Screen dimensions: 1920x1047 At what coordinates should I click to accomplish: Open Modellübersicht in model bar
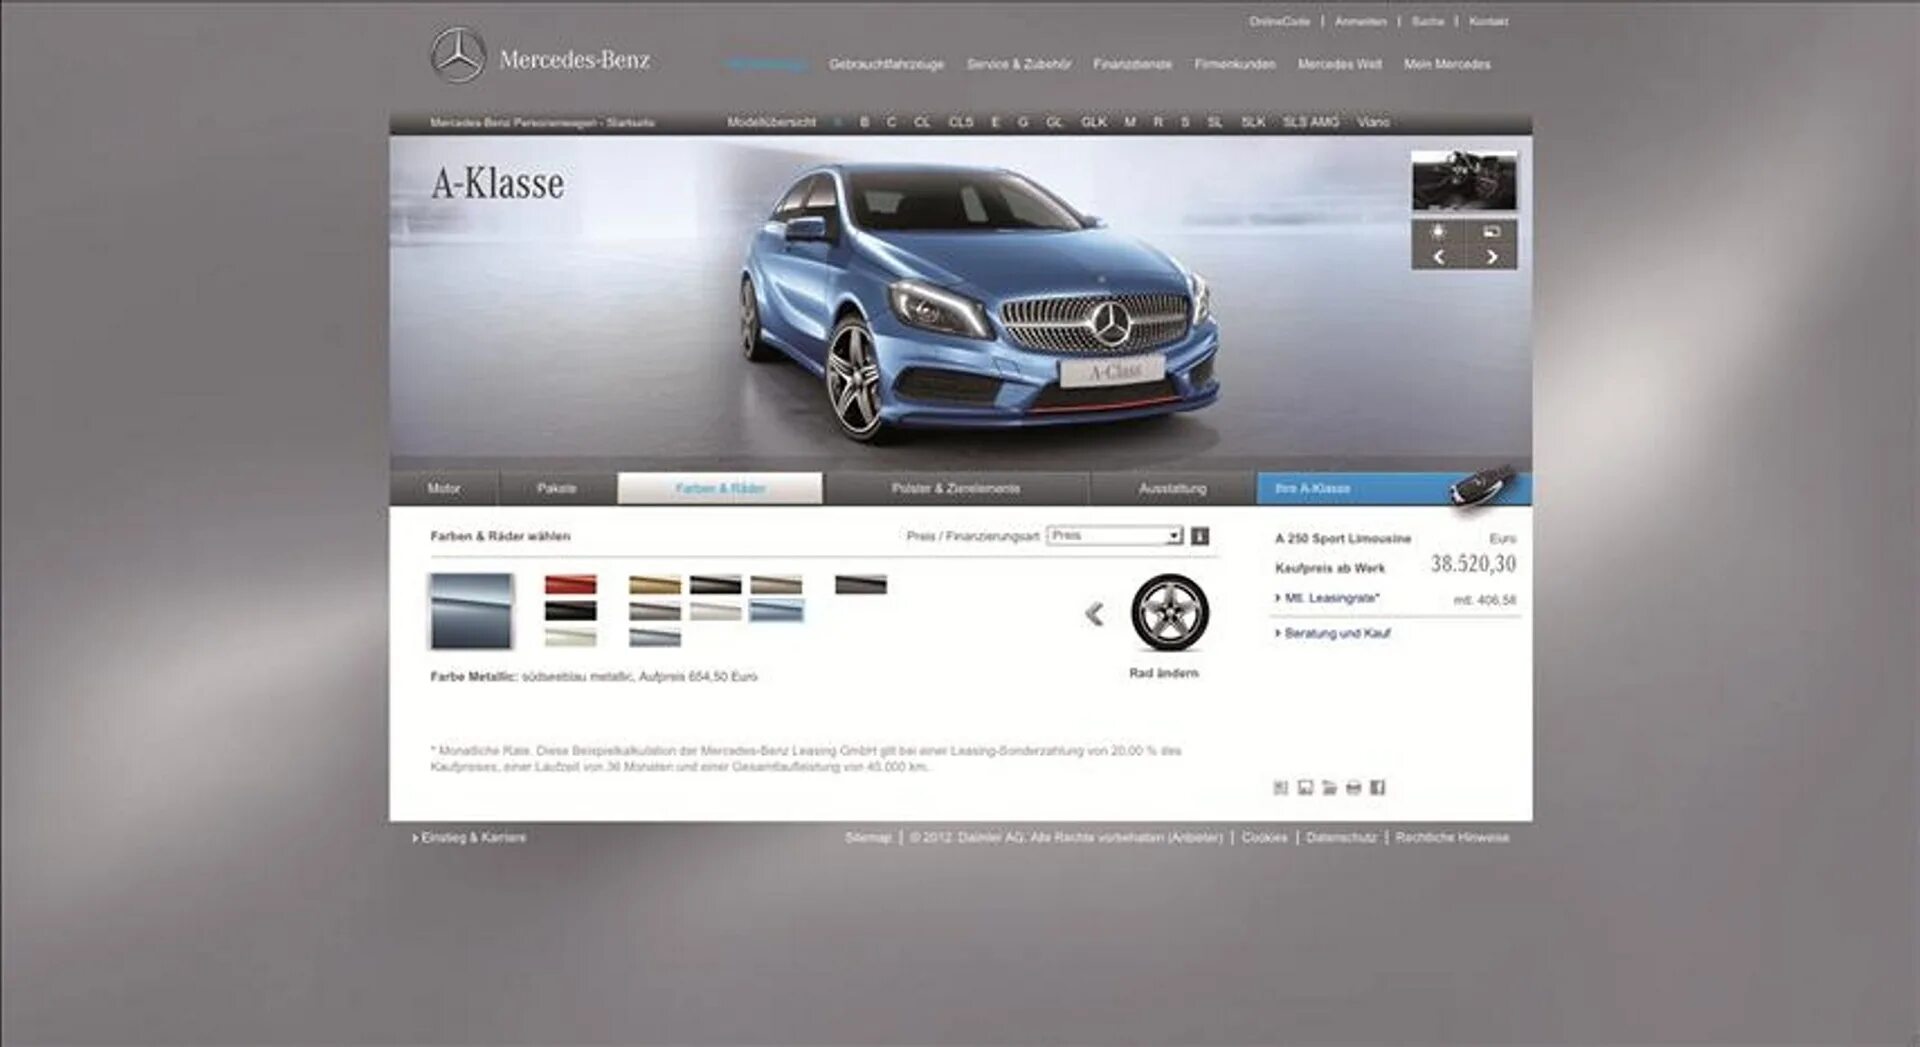tap(771, 122)
